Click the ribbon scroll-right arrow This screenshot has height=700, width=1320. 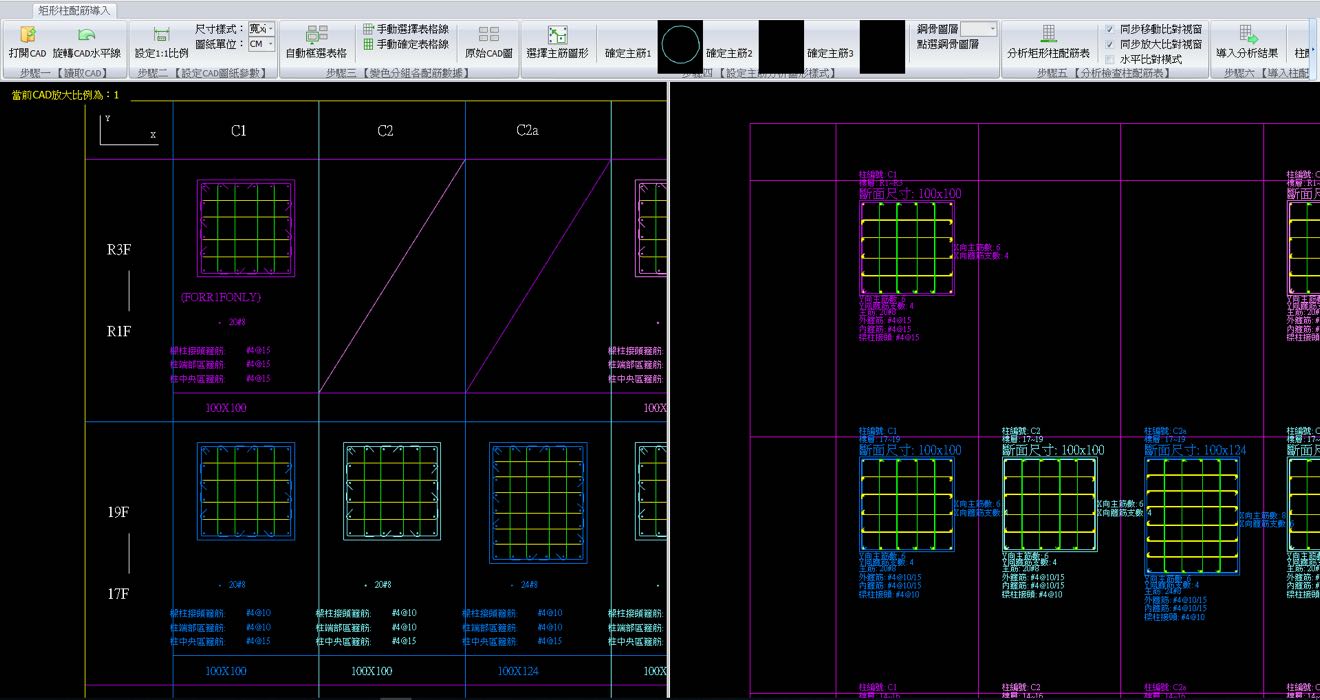[1314, 50]
